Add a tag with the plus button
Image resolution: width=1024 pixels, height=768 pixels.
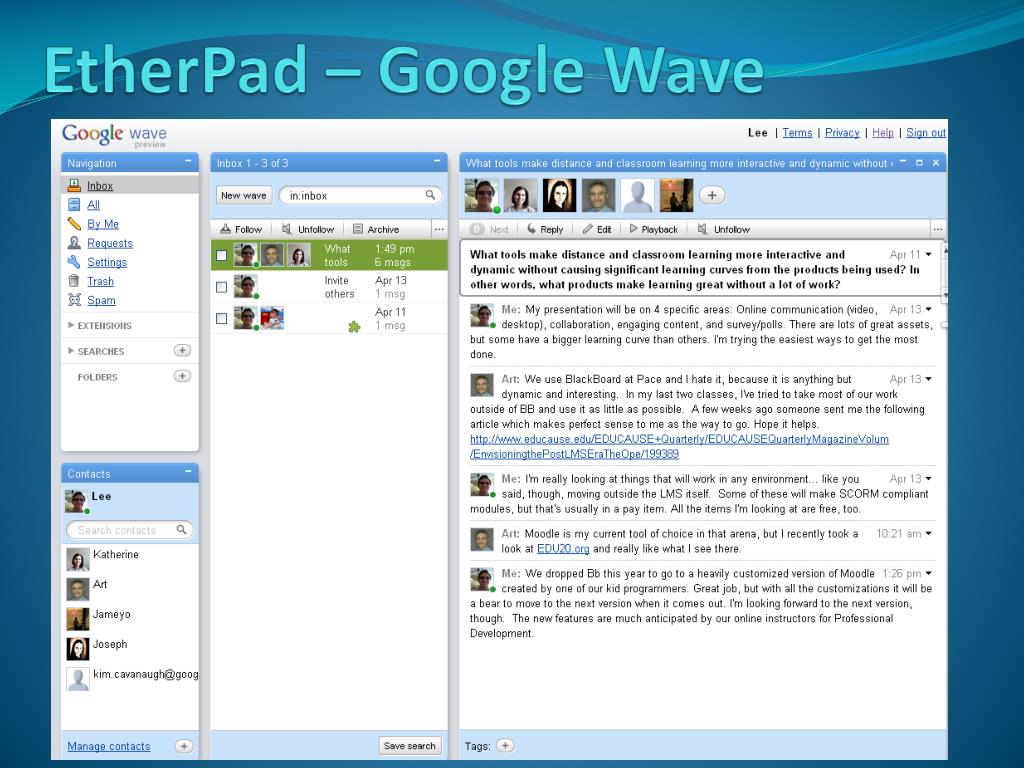coord(505,745)
